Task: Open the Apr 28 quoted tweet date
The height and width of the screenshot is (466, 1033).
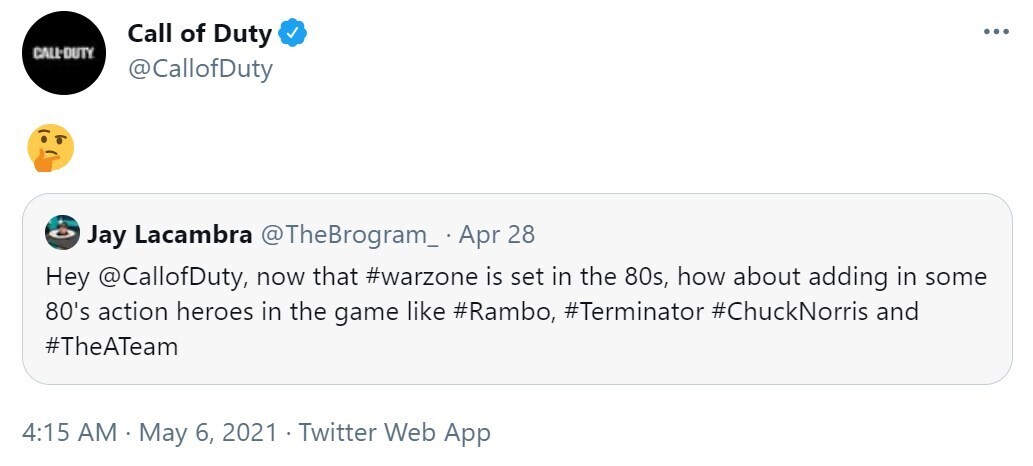Action: coord(497,235)
